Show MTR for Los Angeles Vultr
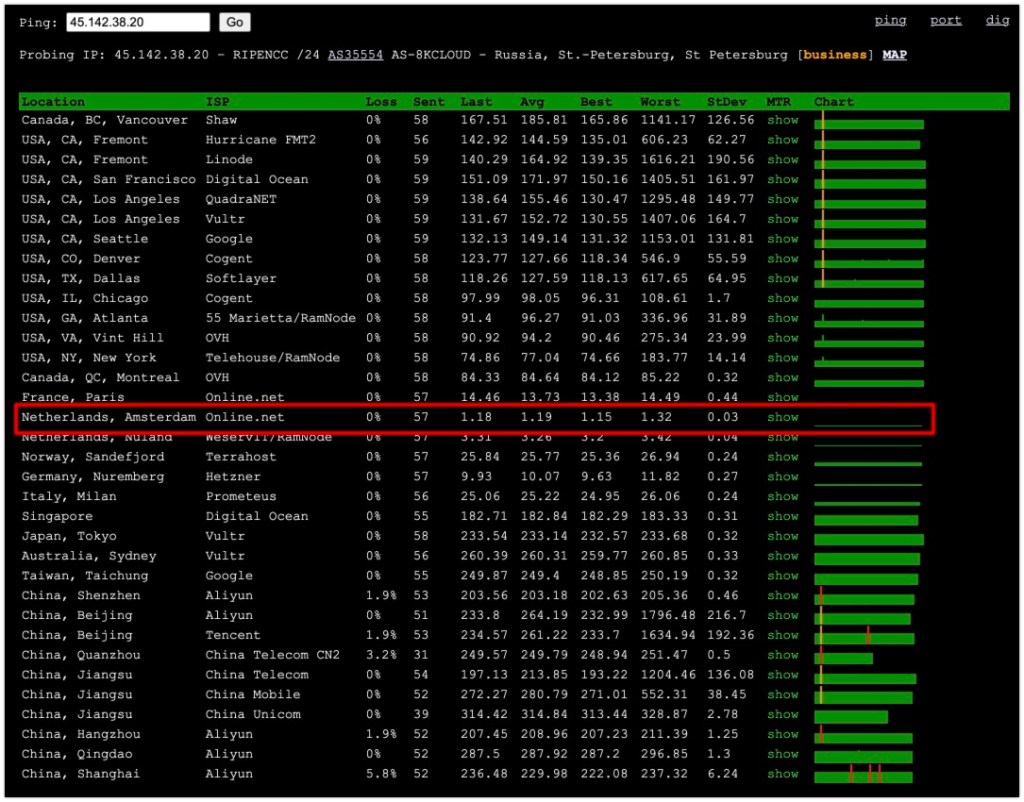The width and height of the screenshot is (1024, 802). pos(782,219)
